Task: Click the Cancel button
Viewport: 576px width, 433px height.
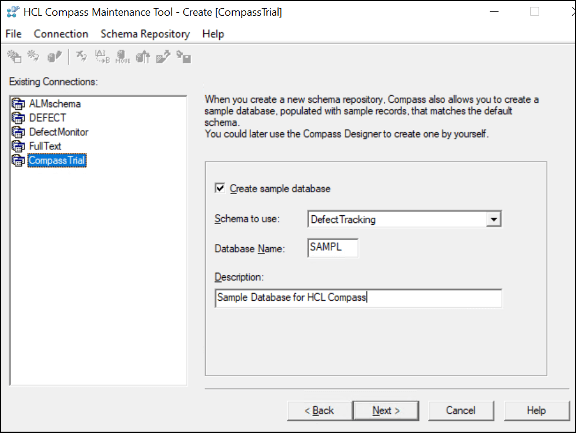Action: pos(461,410)
